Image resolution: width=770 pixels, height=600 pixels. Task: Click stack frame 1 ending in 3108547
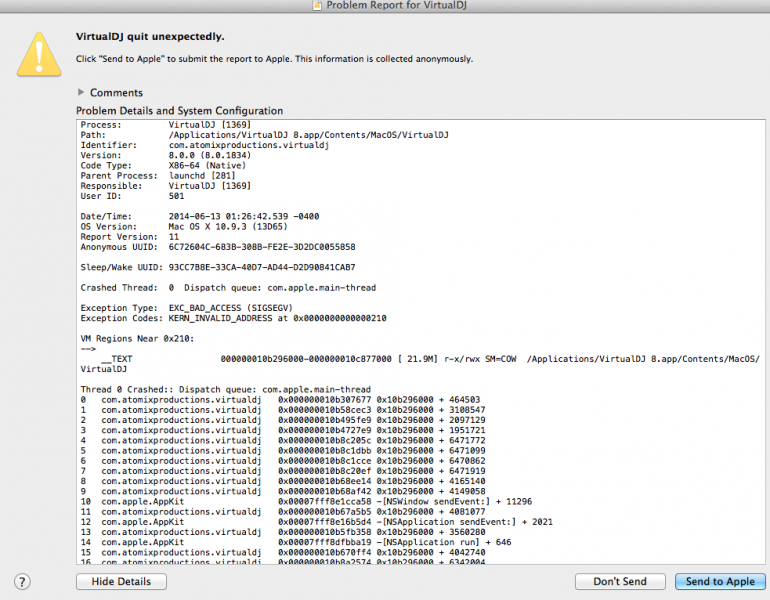pyautogui.click(x=282, y=410)
